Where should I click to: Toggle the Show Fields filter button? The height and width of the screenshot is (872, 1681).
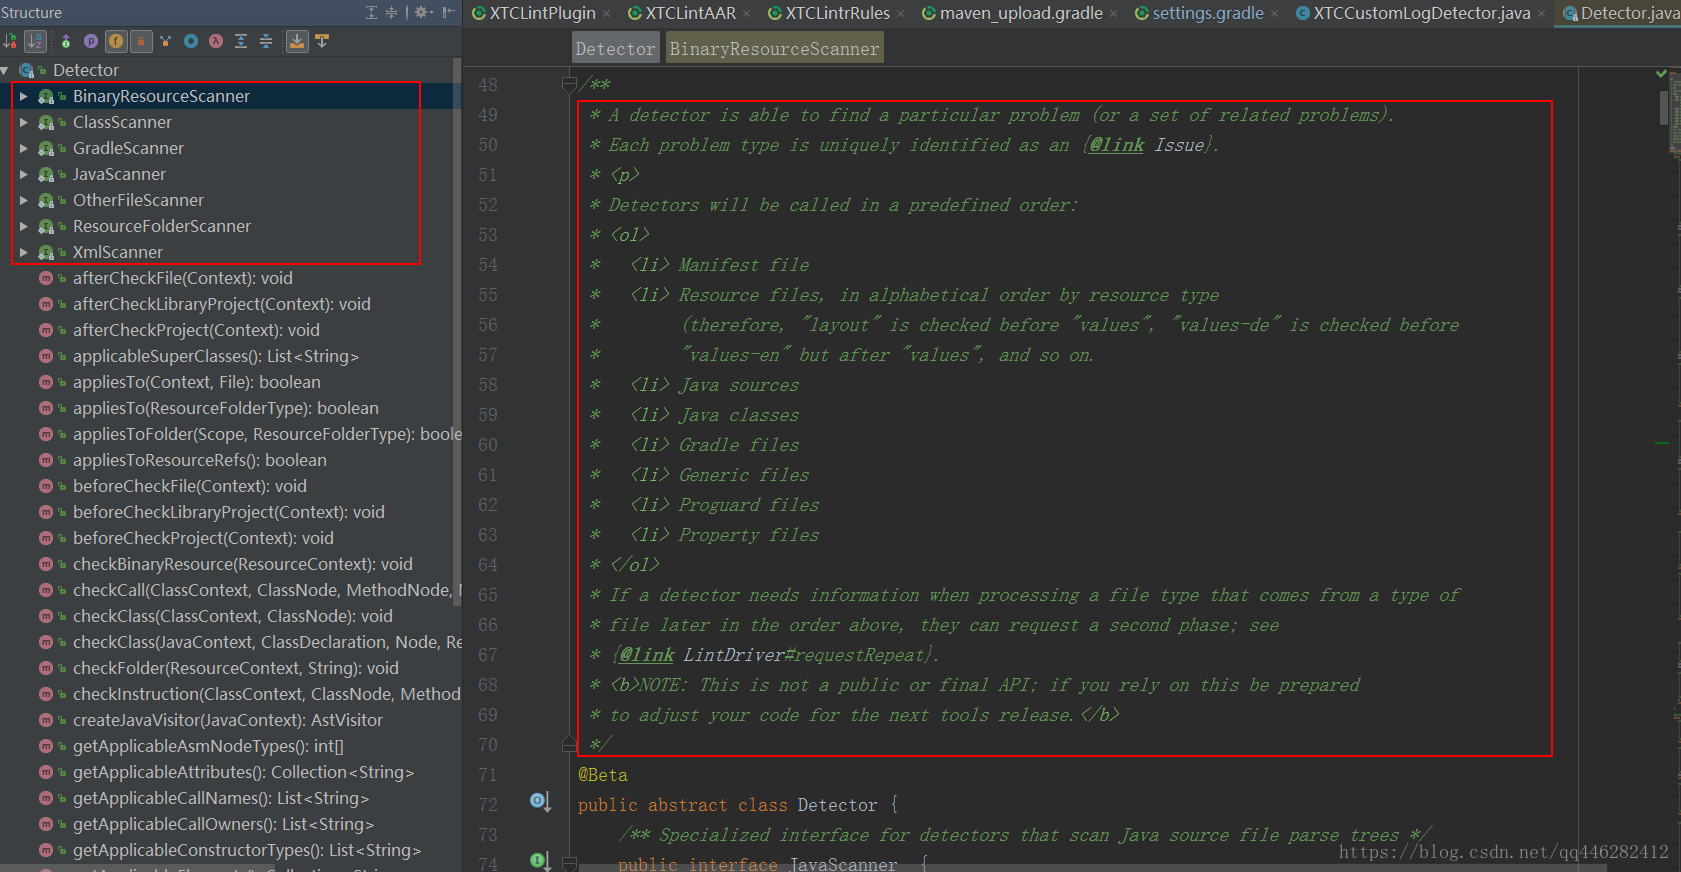click(x=116, y=41)
